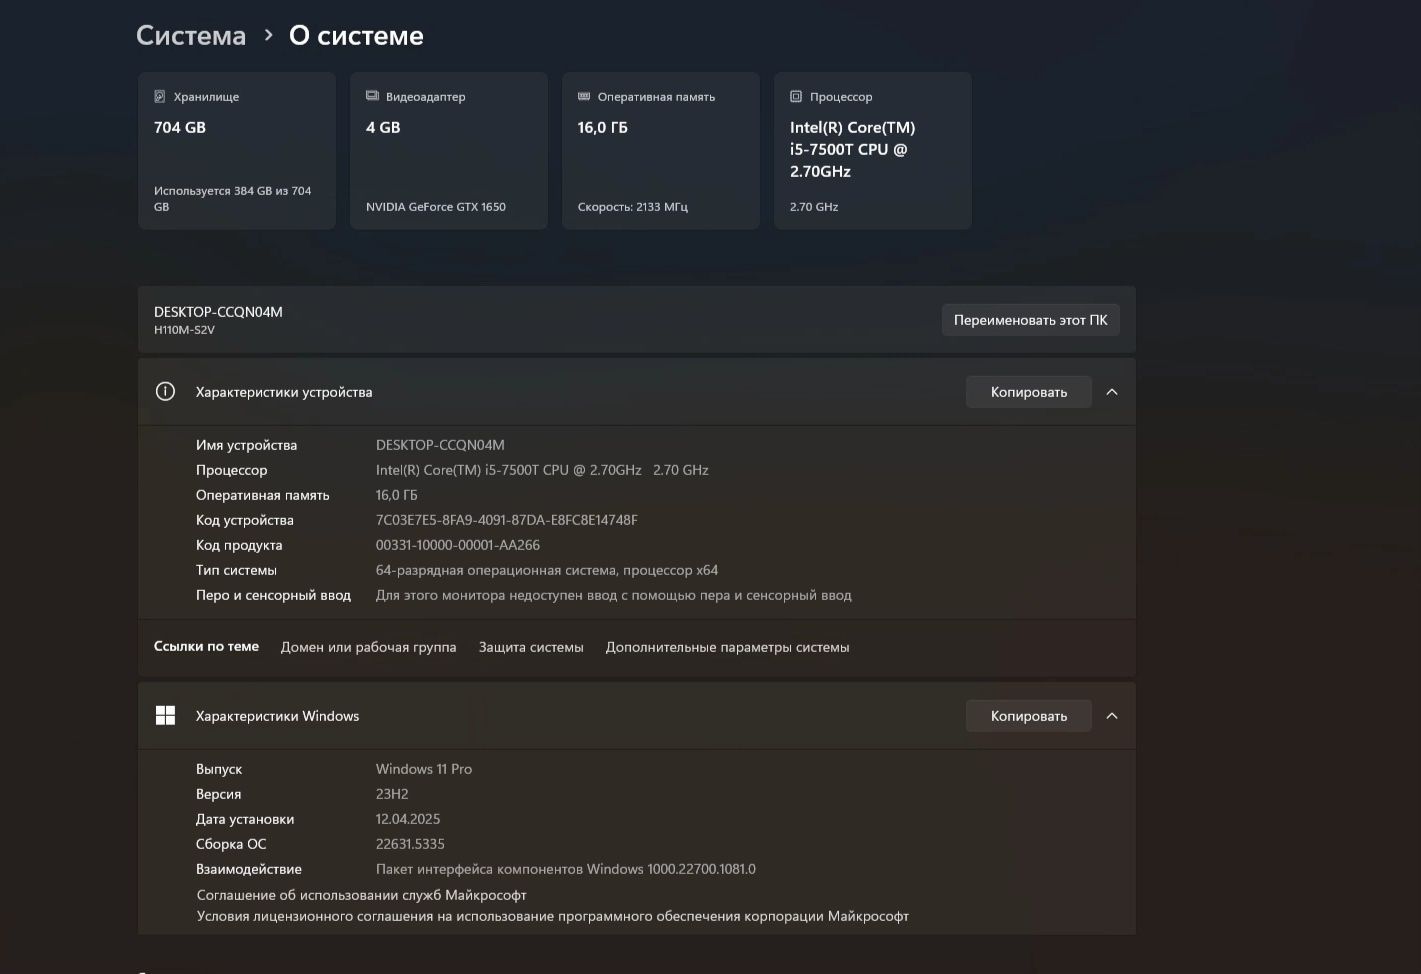Open Дополнительные параметры системы link

(x=727, y=647)
